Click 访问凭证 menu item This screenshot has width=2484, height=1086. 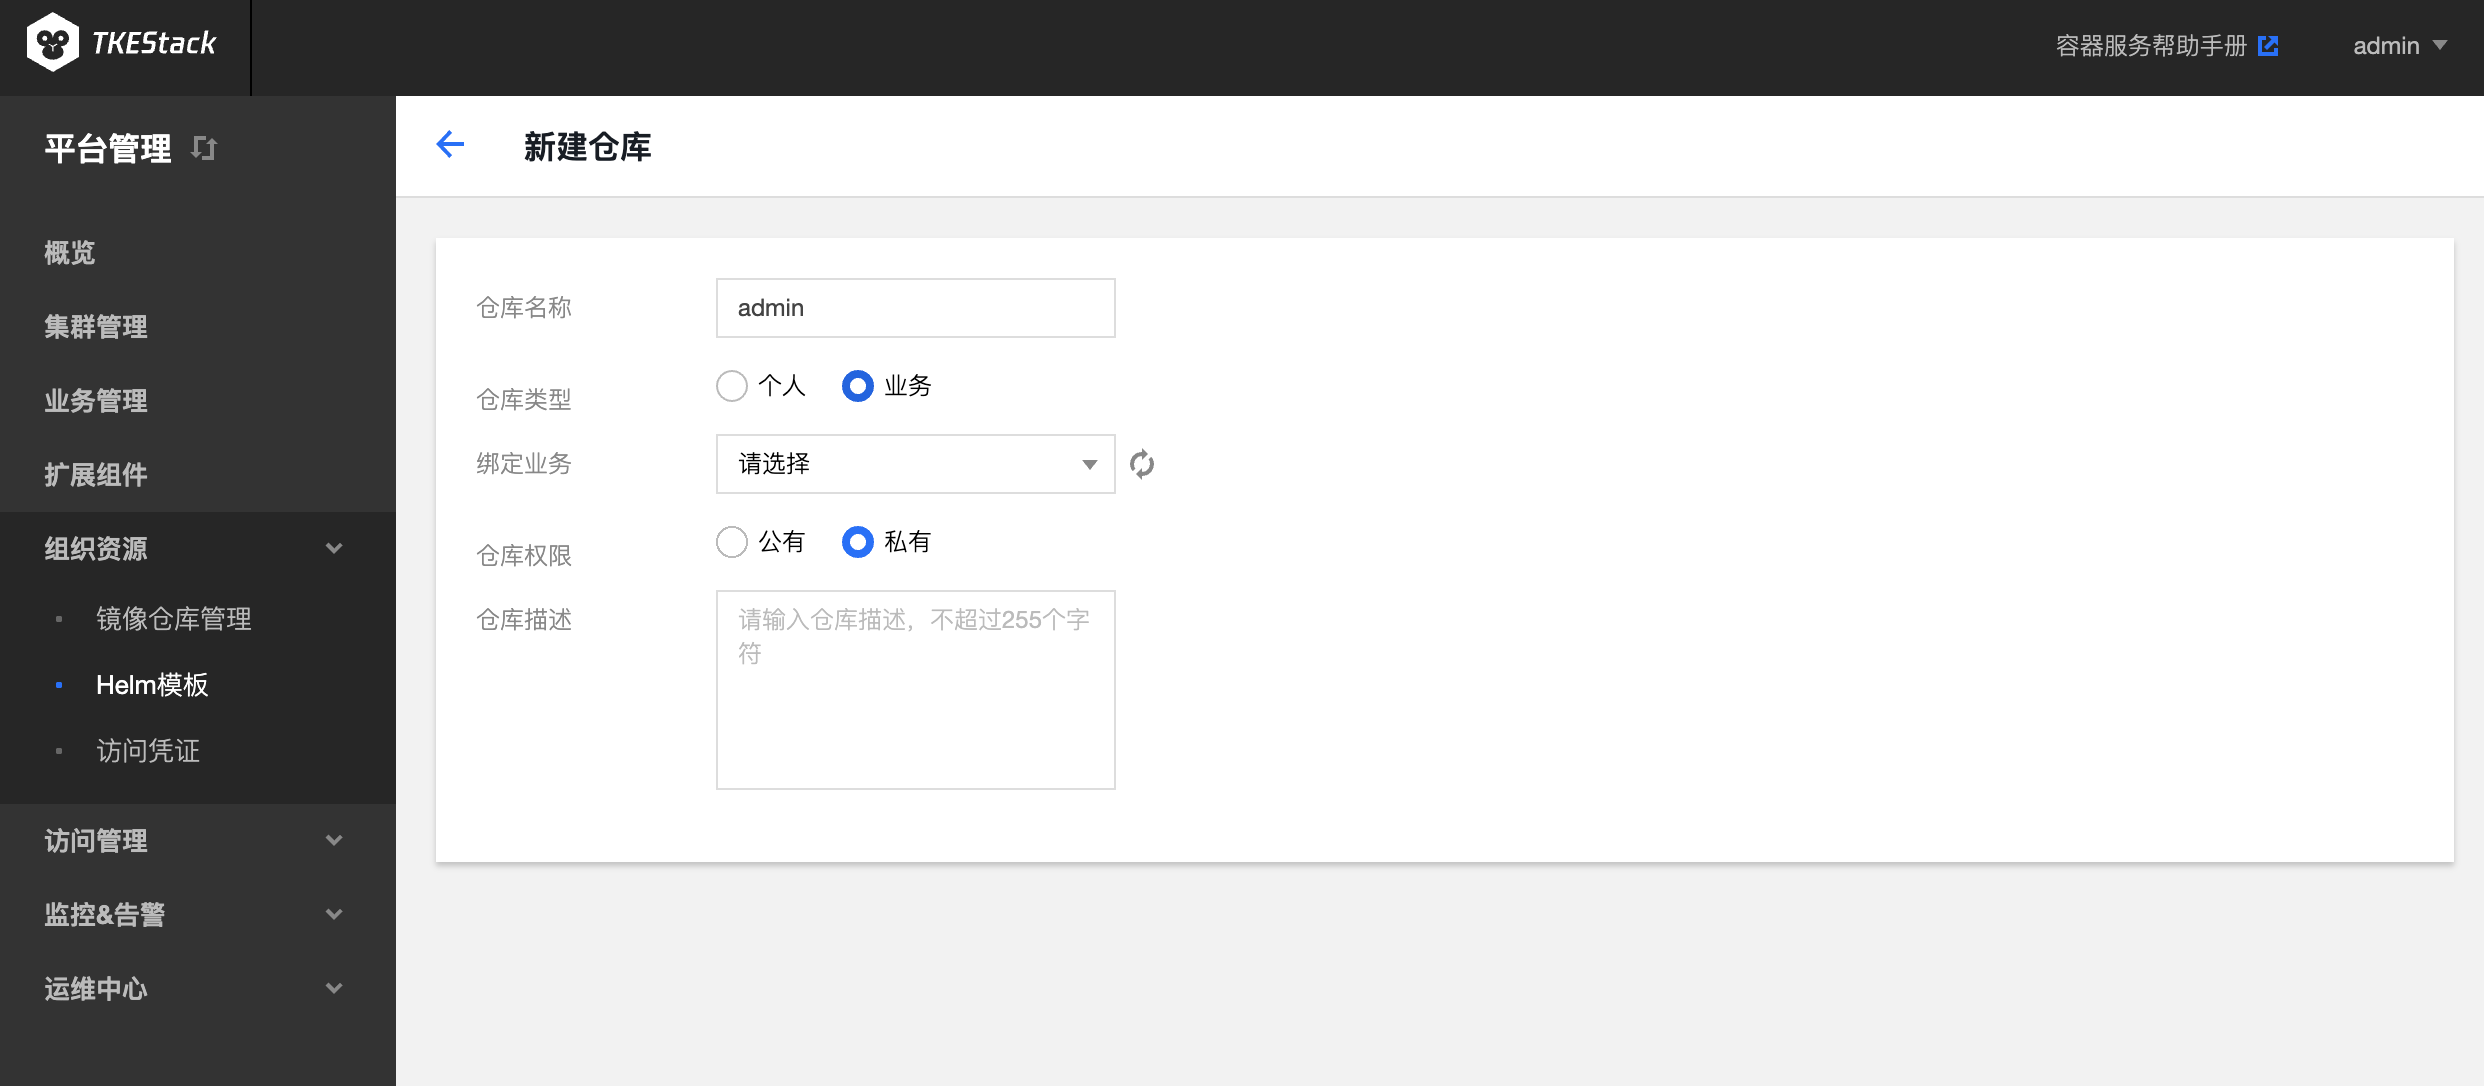pos(146,749)
